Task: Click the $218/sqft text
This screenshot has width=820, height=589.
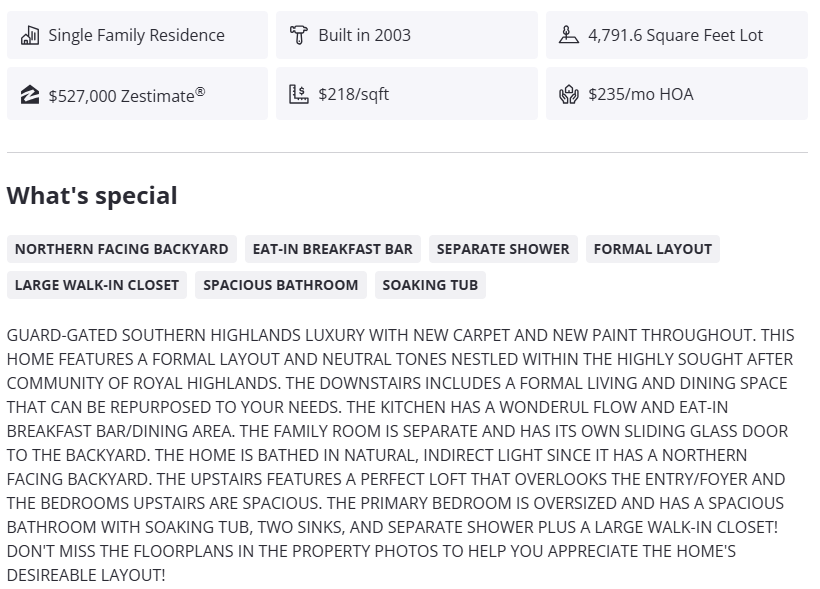Action: point(353,95)
